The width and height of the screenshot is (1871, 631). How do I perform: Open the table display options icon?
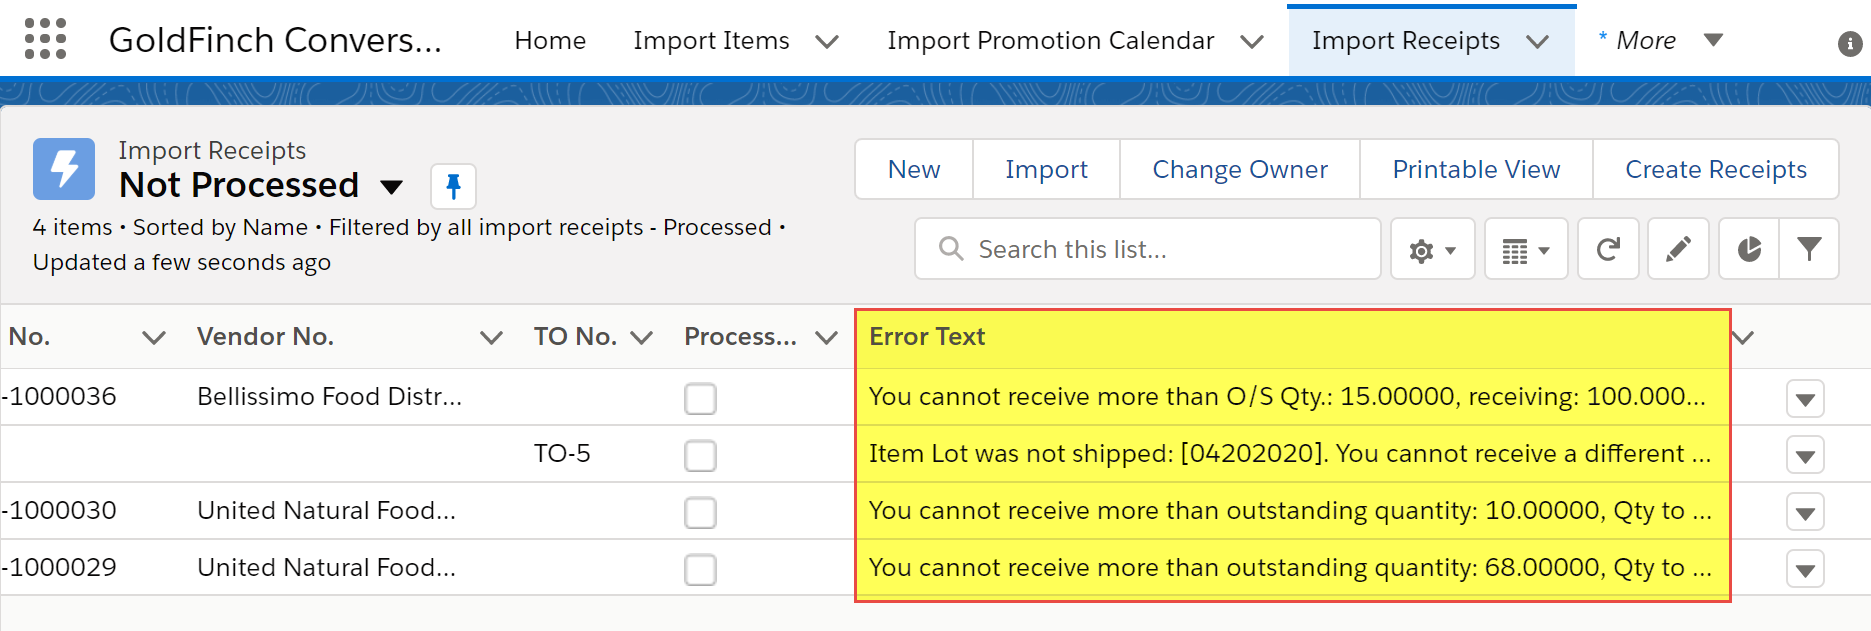pyautogui.click(x=1526, y=249)
